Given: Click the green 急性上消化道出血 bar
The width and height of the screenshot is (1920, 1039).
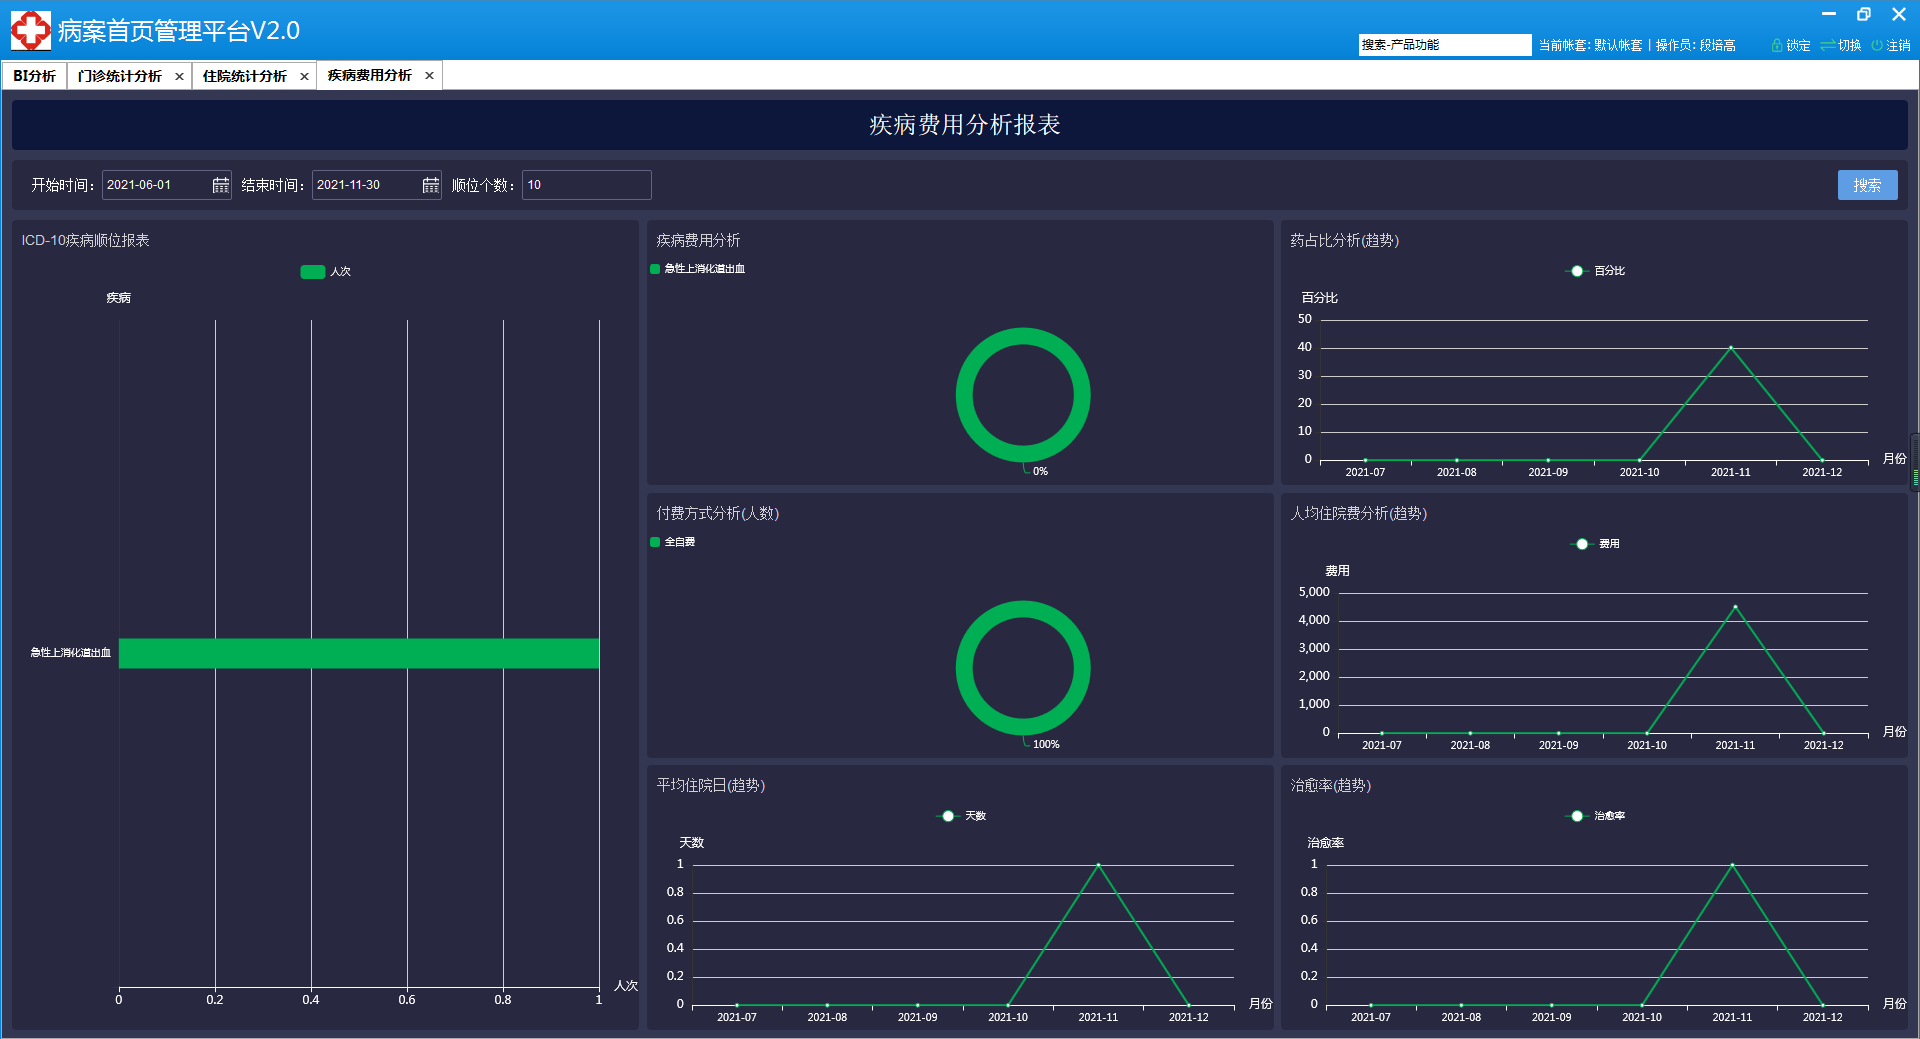Looking at the screenshot, I should click(x=359, y=653).
